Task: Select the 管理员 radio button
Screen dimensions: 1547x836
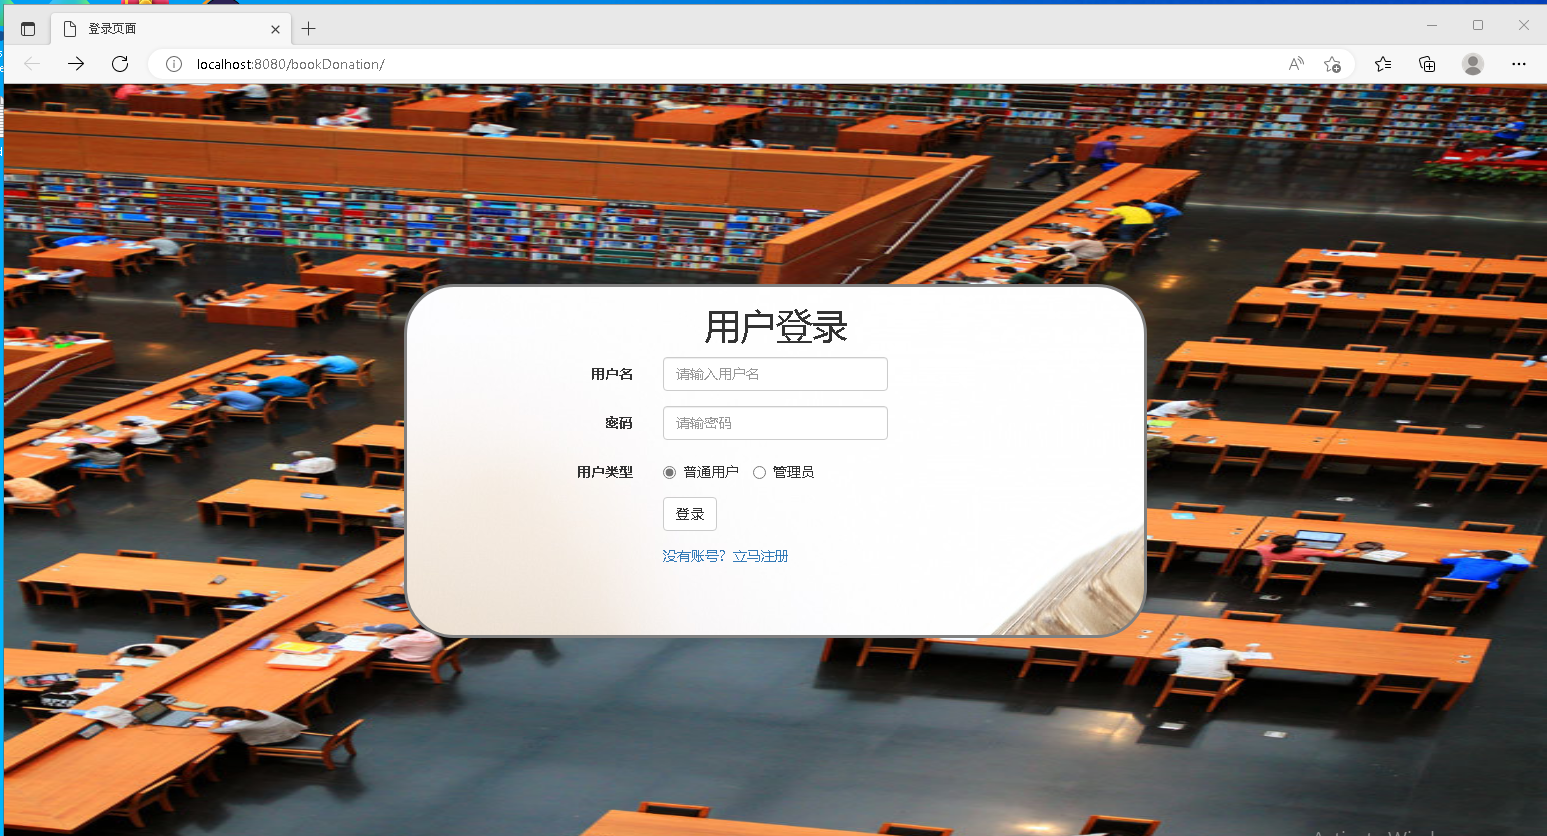Action: click(x=759, y=472)
